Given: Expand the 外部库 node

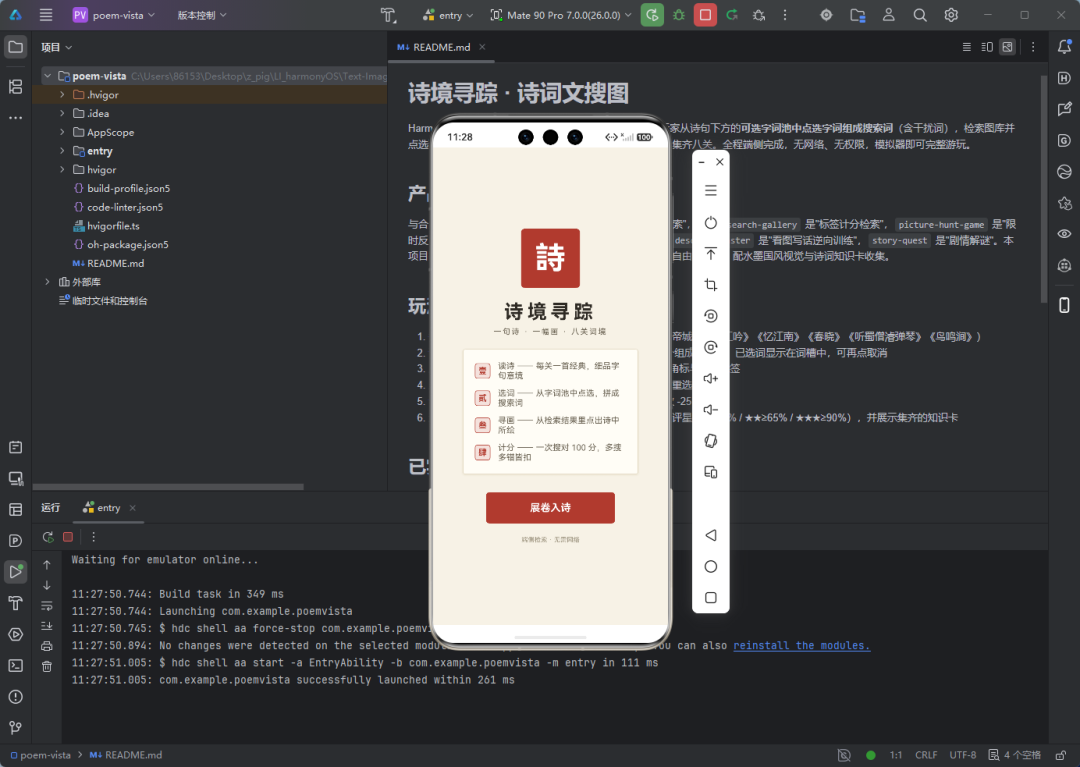Looking at the screenshot, I should click(48, 282).
